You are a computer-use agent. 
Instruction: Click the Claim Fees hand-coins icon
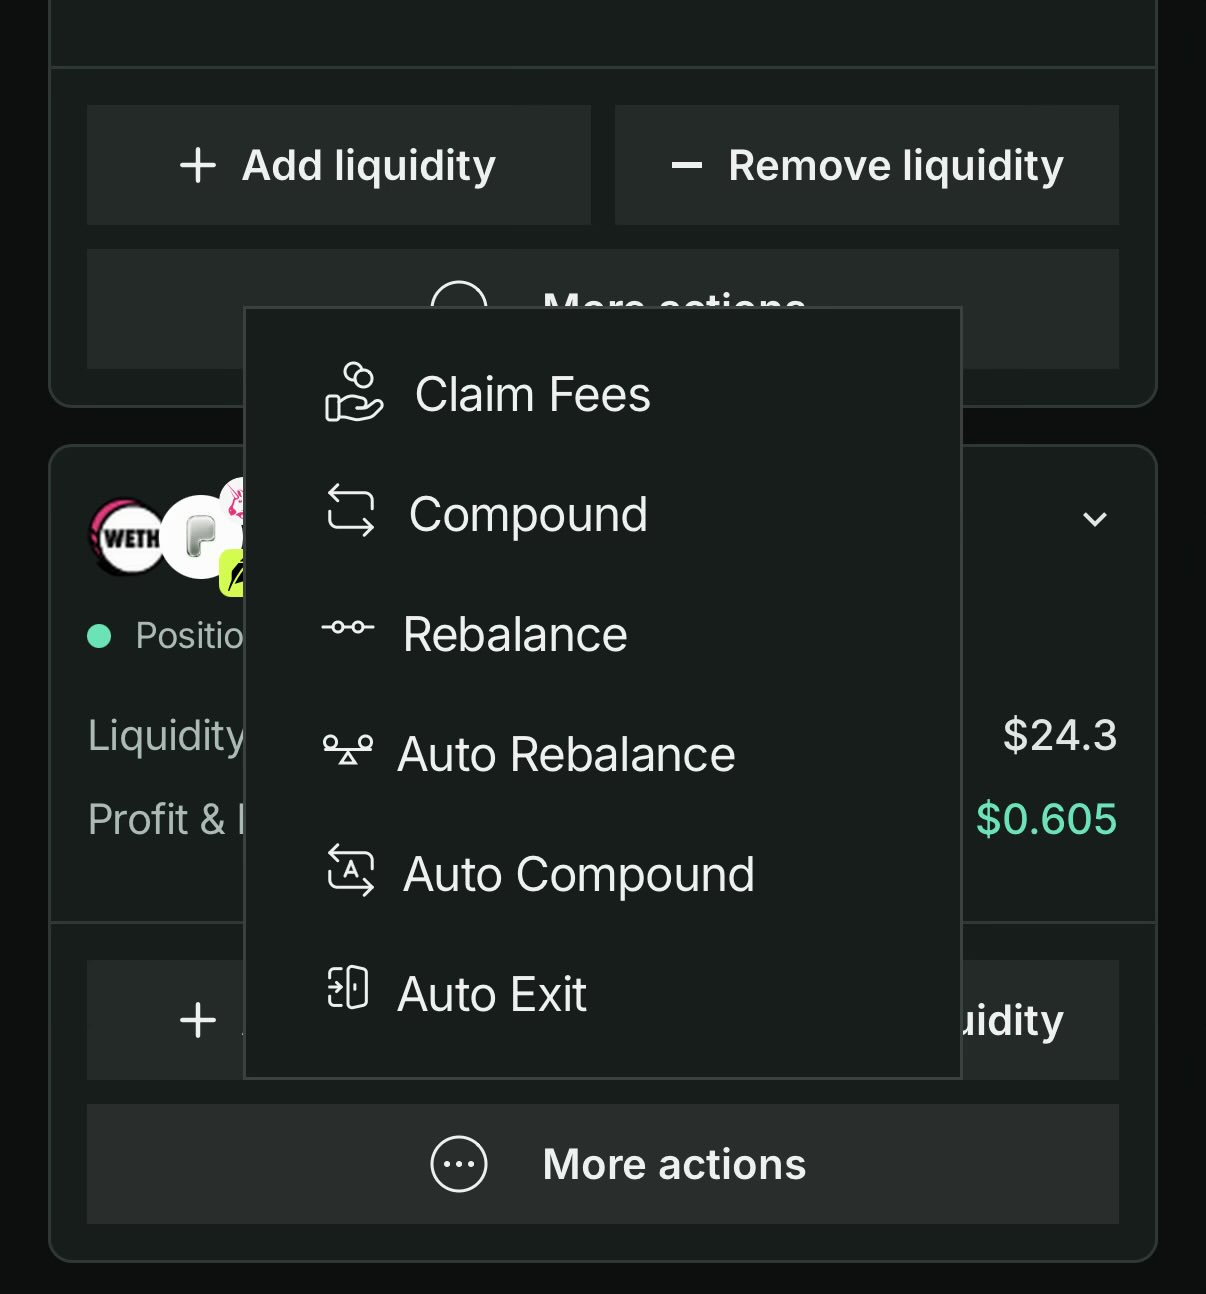coord(353,392)
